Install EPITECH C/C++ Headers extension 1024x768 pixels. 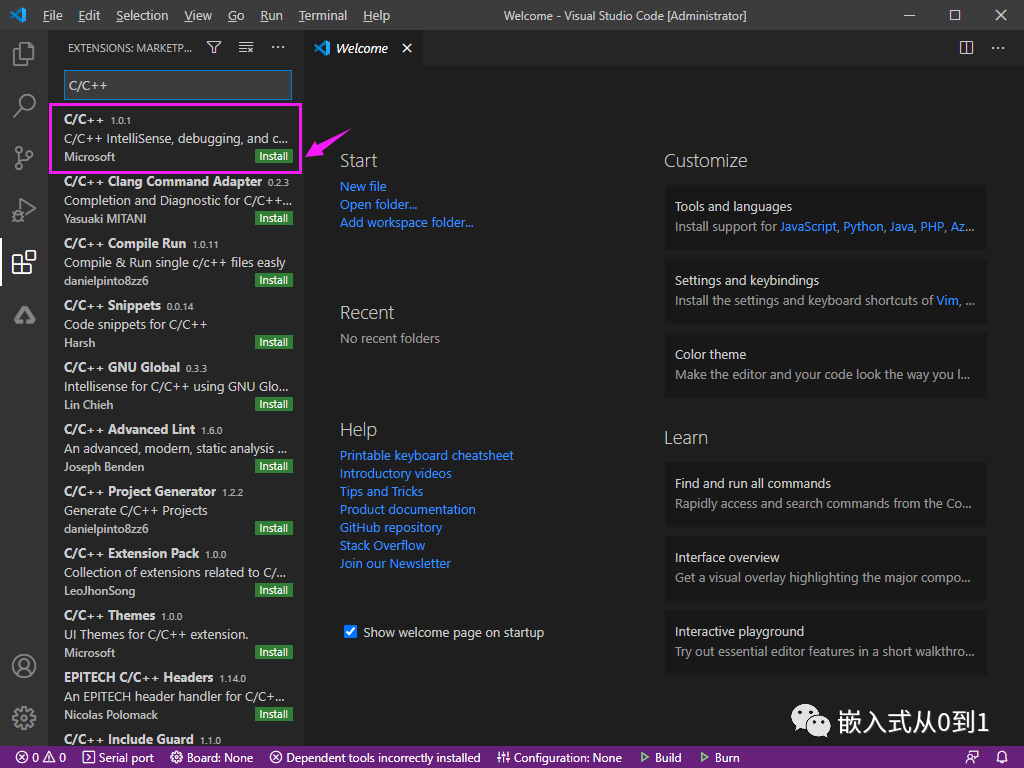coord(274,714)
